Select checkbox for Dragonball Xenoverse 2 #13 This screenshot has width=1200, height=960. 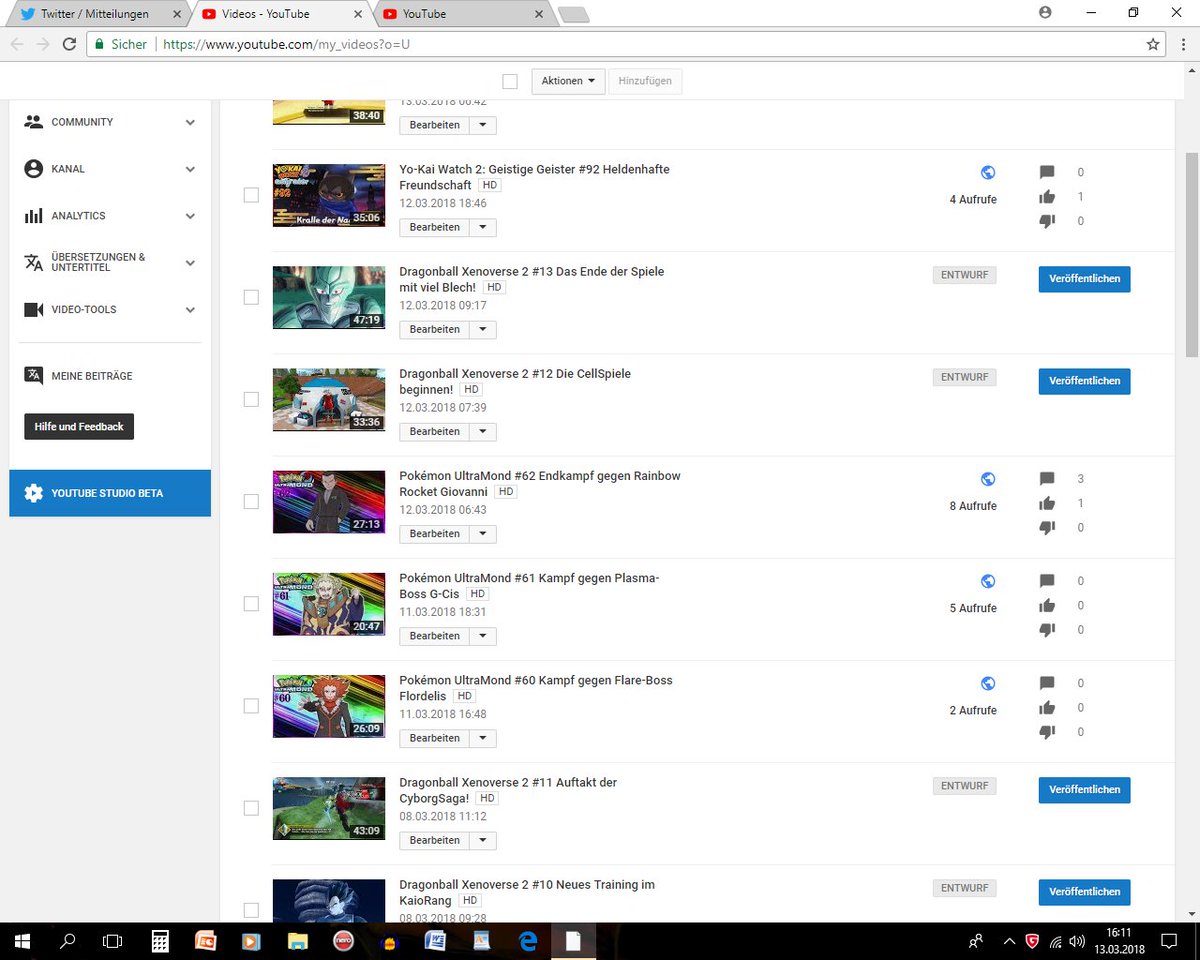coord(251,297)
